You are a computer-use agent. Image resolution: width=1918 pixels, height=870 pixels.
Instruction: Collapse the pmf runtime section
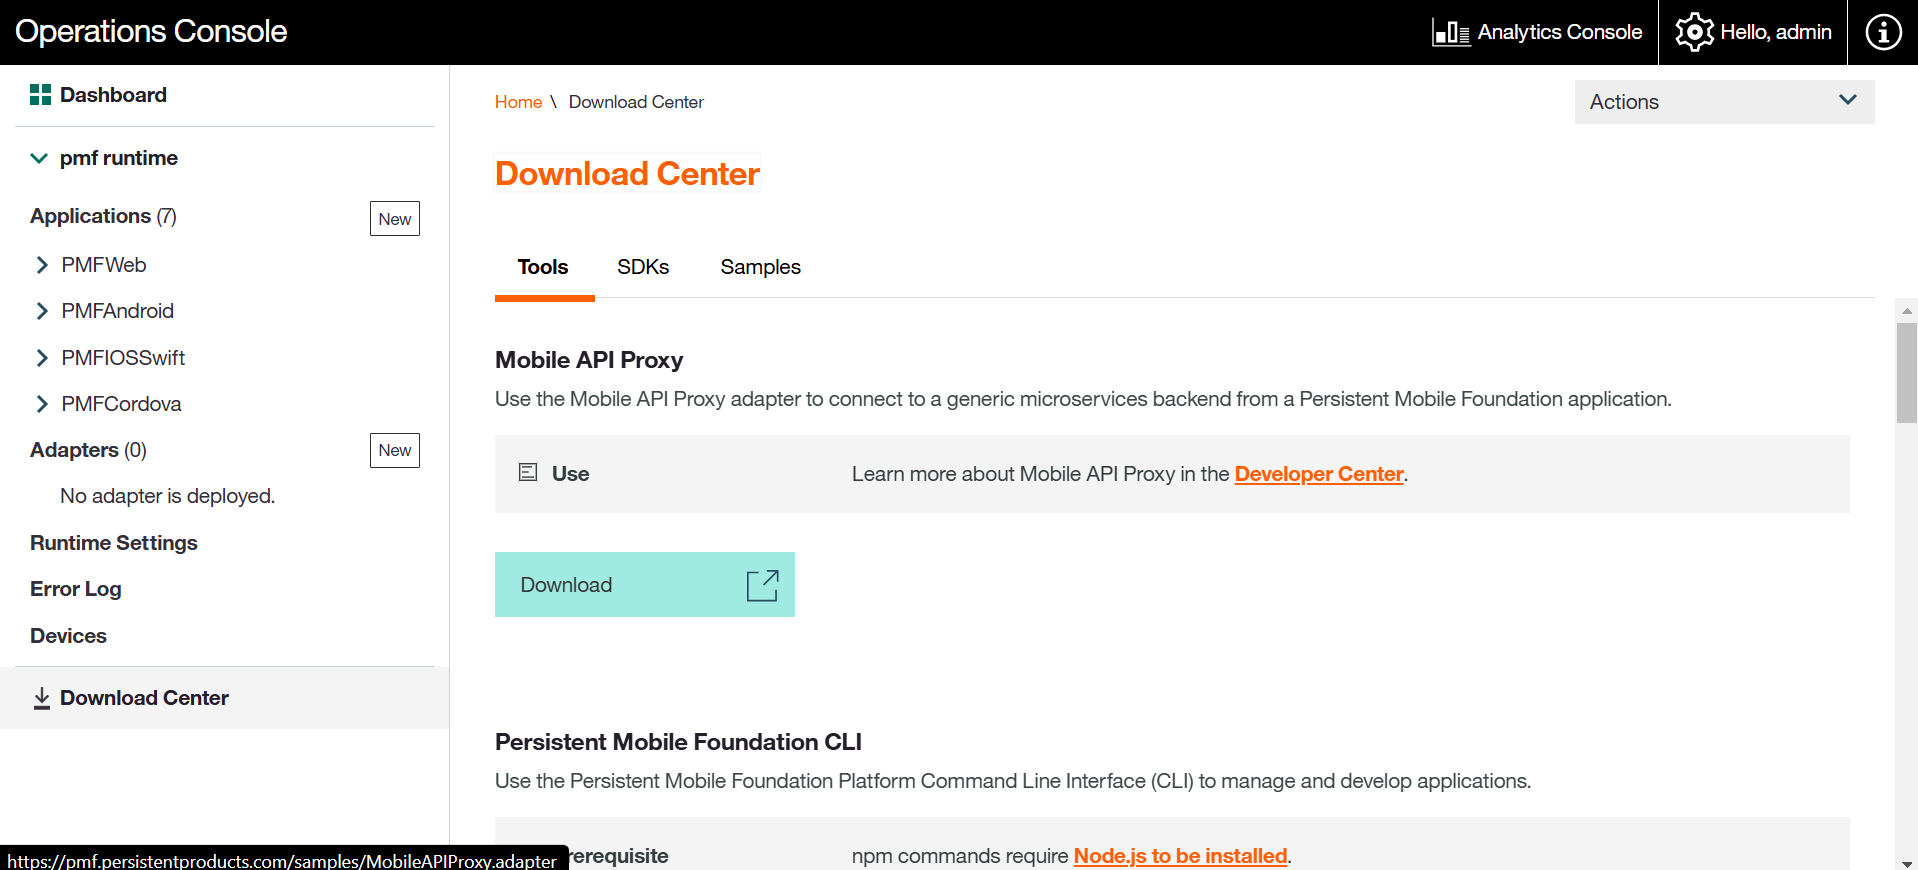(39, 158)
